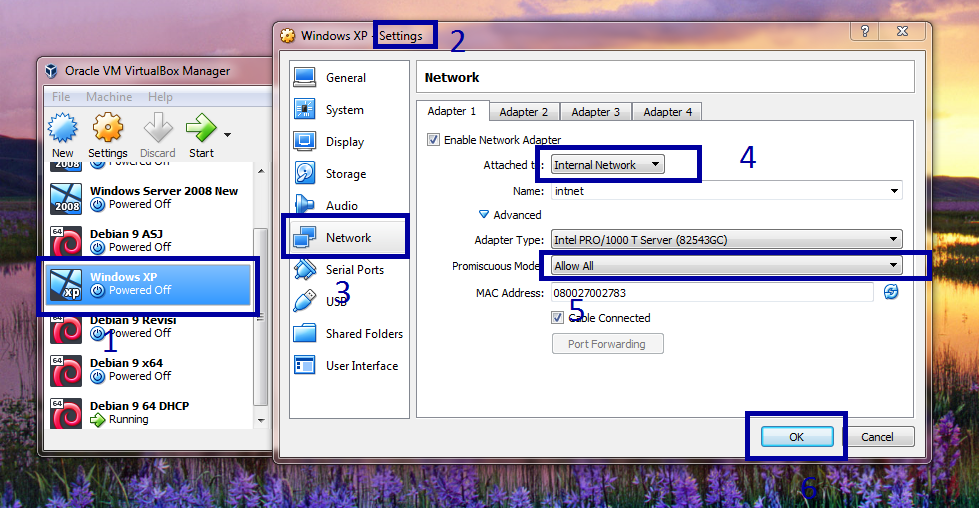
Task: Click the Cancel button in Settings dialog
Action: tap(877, 437)
